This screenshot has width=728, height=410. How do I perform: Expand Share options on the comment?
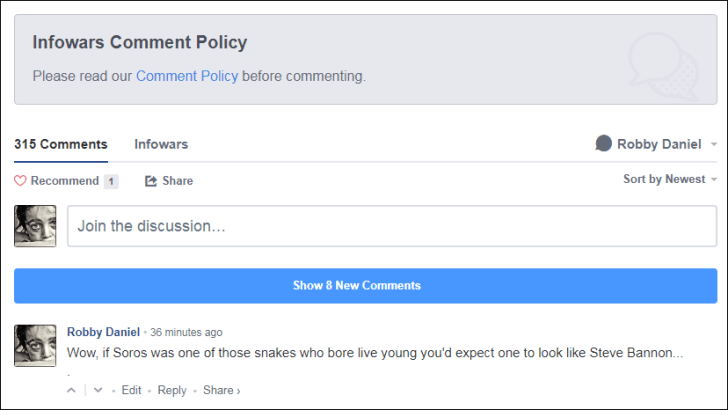tap(221, 390)
